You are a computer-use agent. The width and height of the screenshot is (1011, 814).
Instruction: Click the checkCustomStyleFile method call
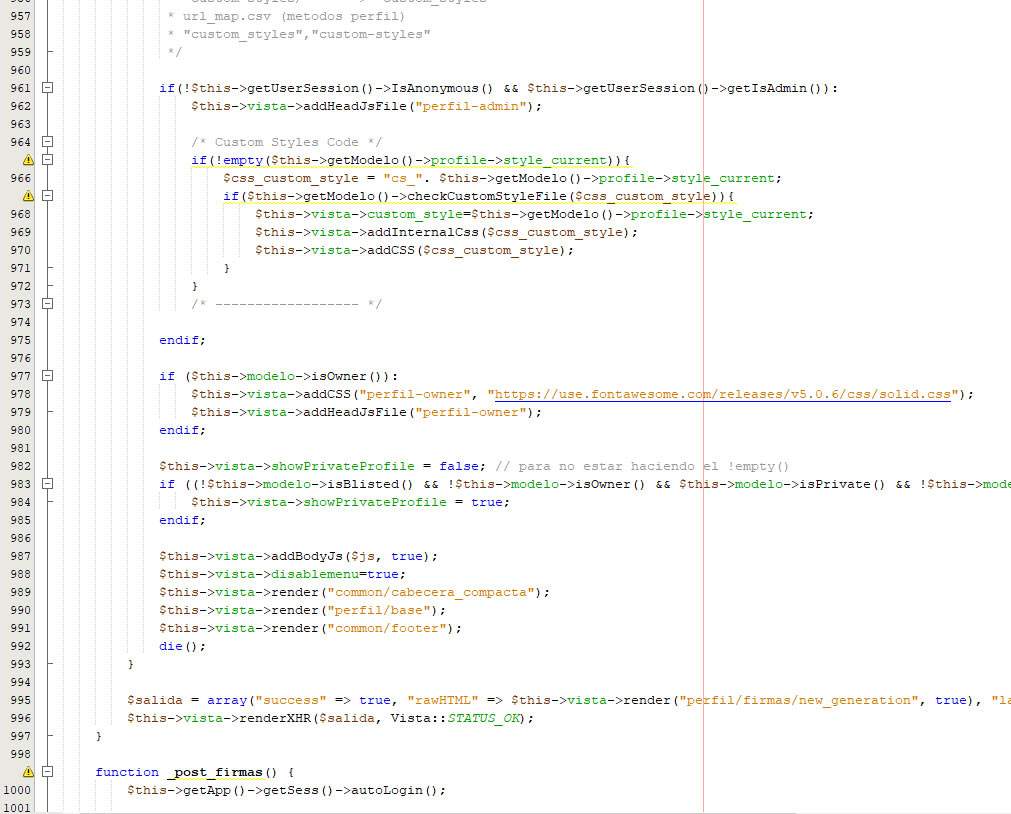[x=487, y=196]
